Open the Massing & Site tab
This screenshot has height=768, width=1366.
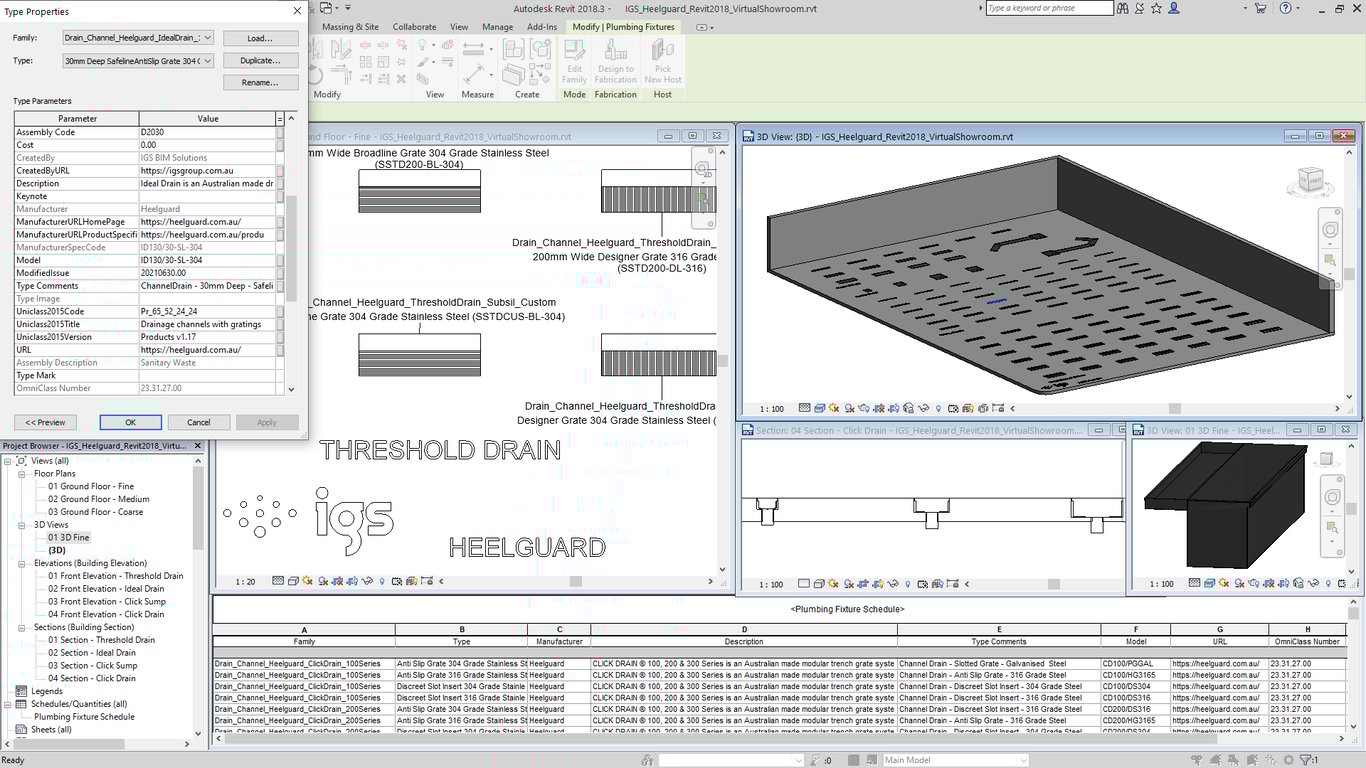click(350, 27)
